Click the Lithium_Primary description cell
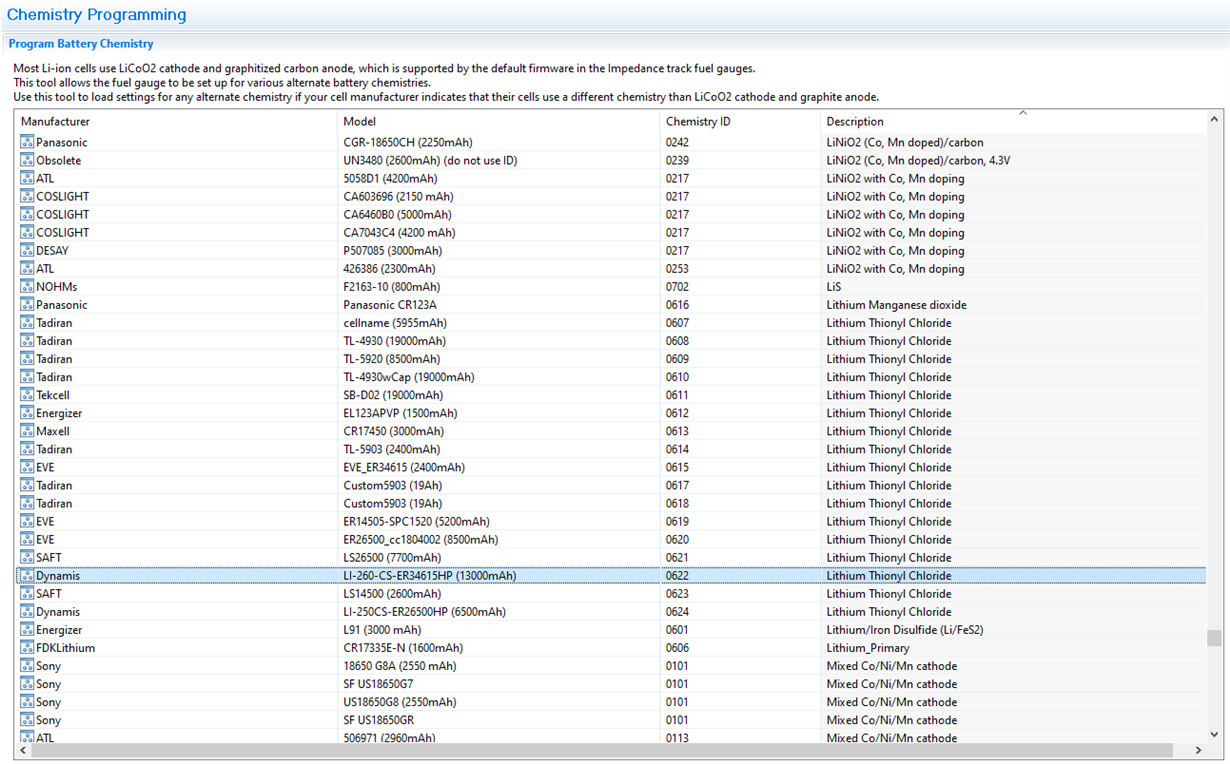 pos(868,648)
